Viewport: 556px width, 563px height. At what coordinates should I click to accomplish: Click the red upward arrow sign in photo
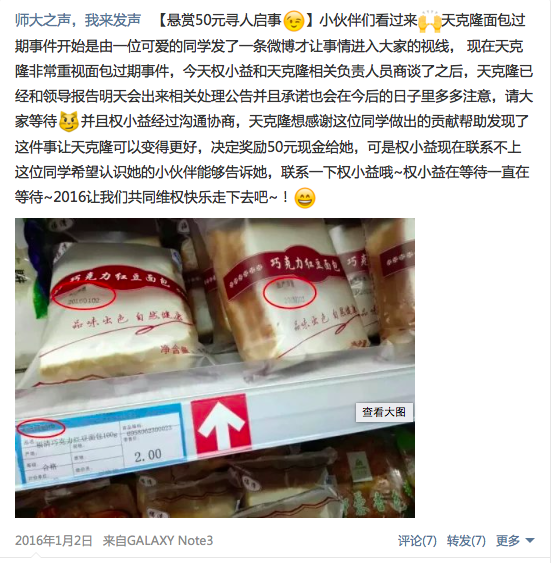[x=221, y=424]
